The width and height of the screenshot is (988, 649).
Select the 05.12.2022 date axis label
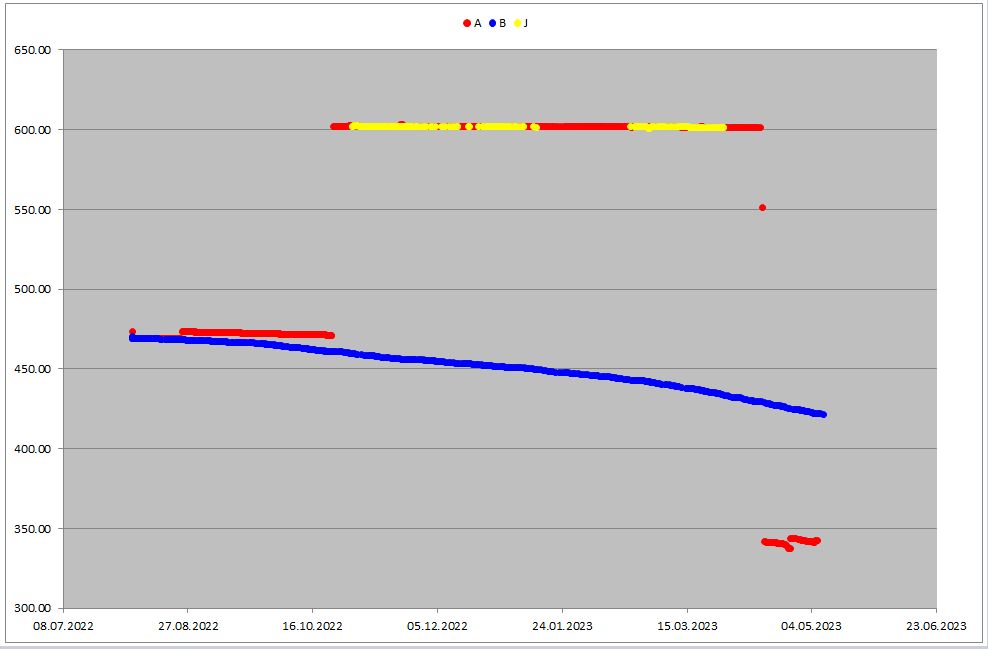(x=437, y=626)
